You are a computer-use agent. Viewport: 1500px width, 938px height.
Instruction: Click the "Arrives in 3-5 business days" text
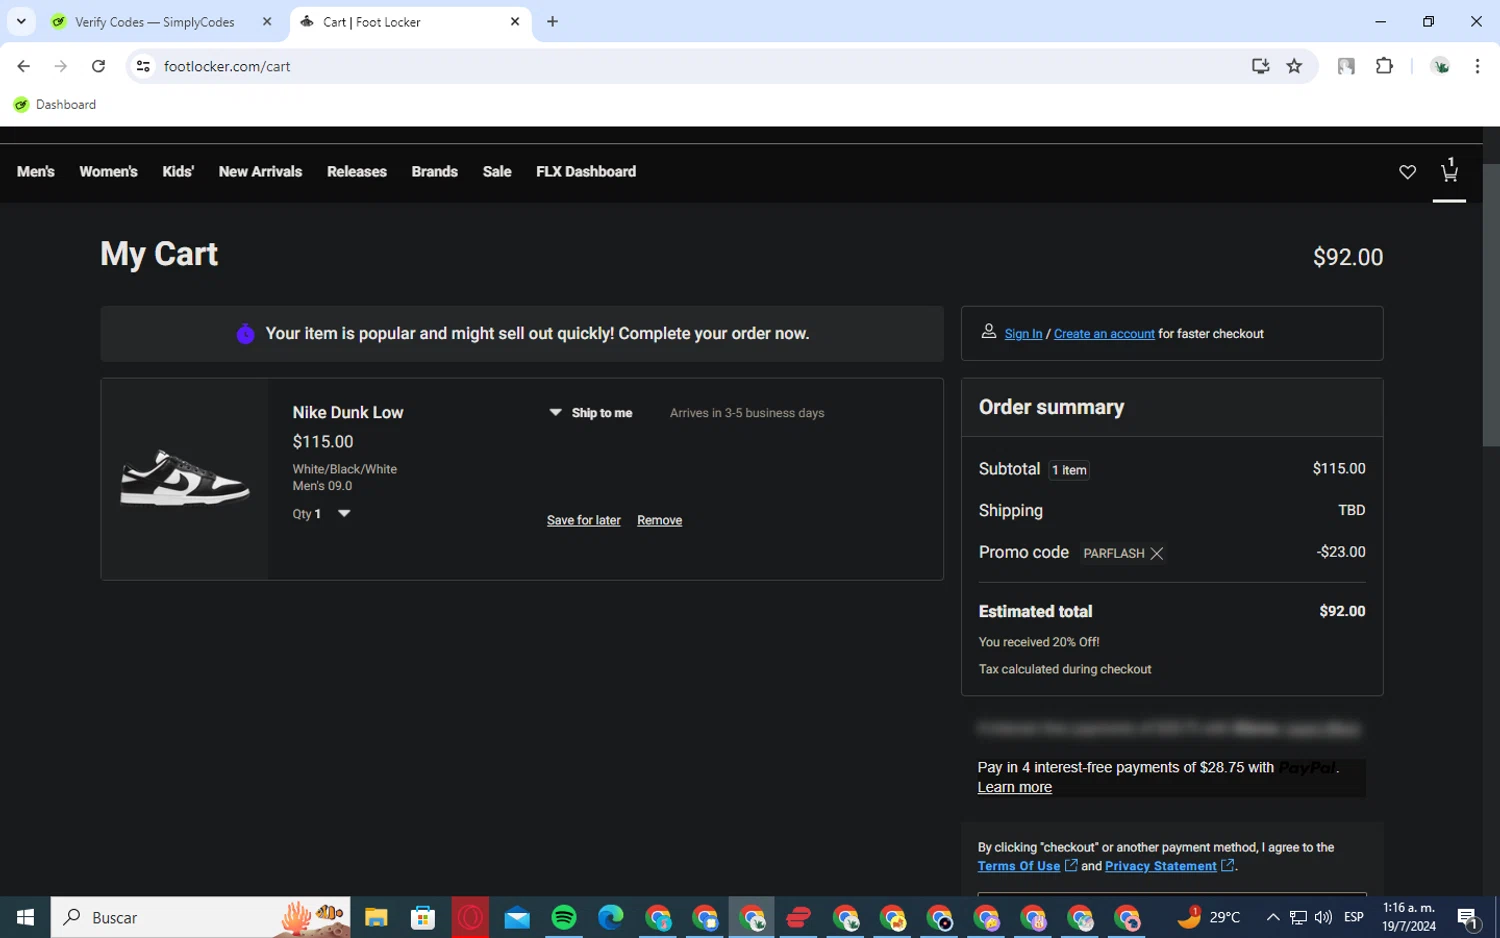click(x=747, y=413)
